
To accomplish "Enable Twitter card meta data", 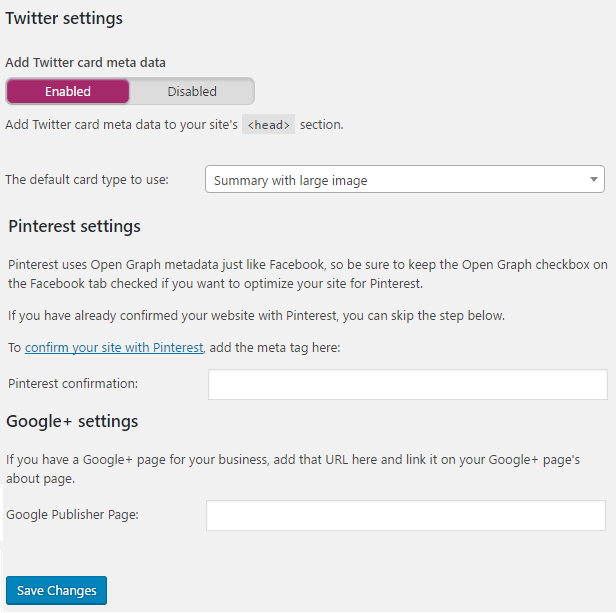I will point(68,91).
